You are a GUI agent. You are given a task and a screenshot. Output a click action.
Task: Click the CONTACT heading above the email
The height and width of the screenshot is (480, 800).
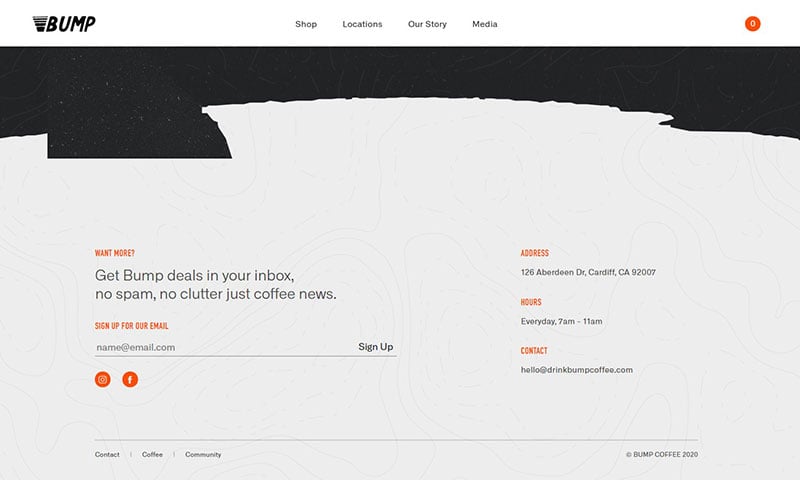click(534, 351)
